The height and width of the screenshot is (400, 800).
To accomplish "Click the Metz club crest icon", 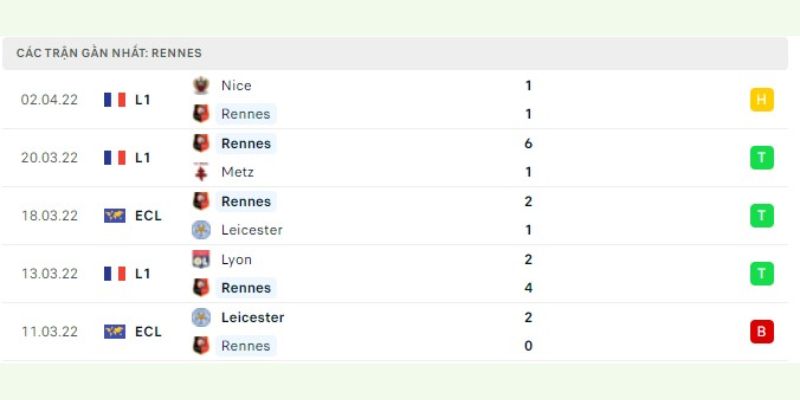I will (x=201, y=172).
